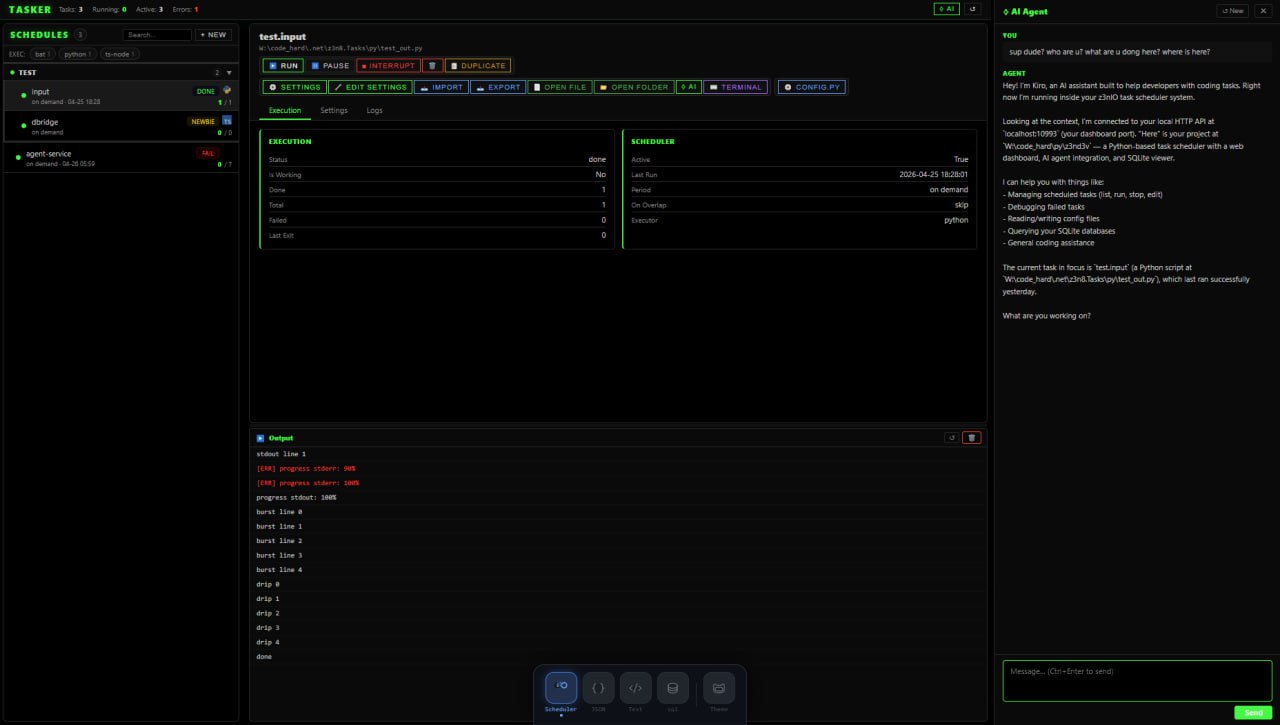
Task: Click the NEWBIE status badge
Action: [202, 121]
